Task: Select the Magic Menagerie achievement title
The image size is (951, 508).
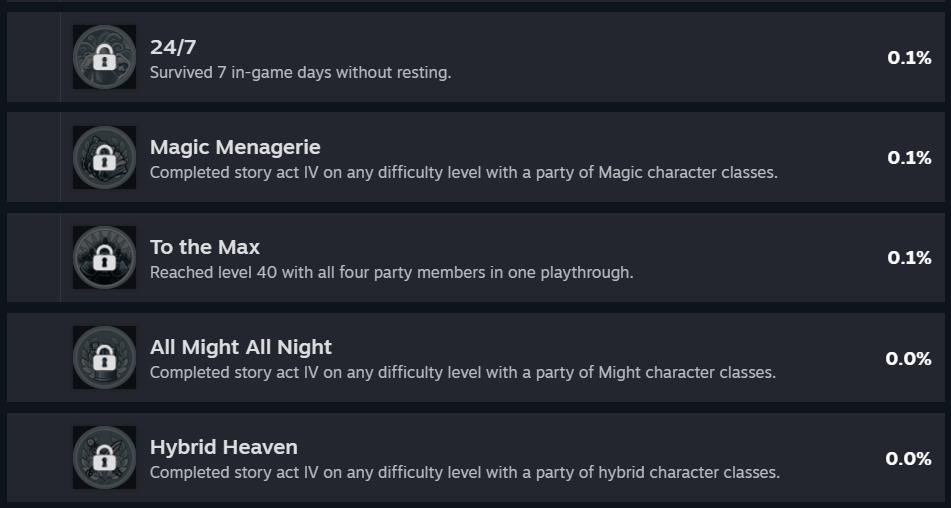Action: tap(235, 147)
